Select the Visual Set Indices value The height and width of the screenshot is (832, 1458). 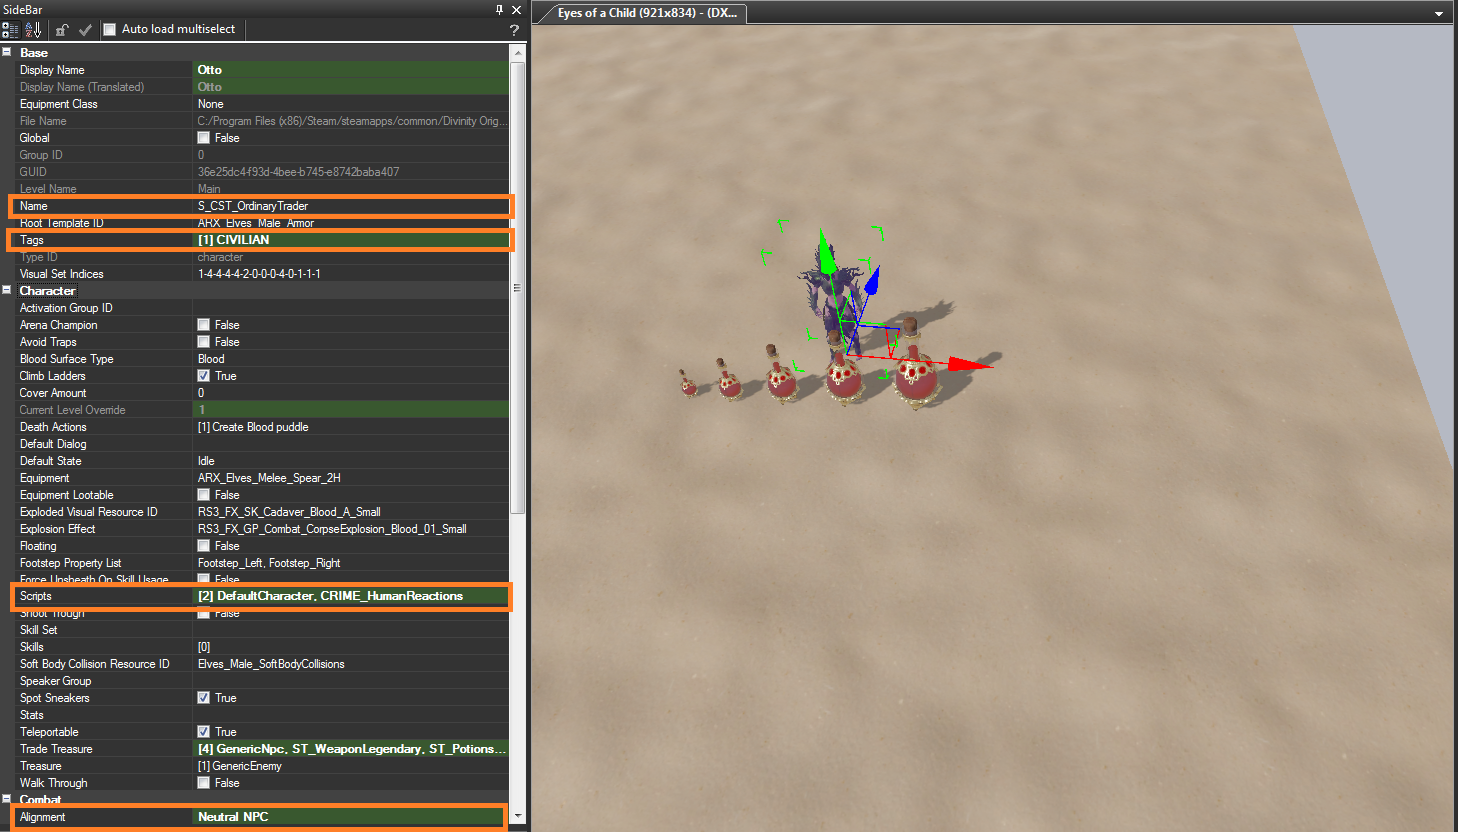pos(351,274)
